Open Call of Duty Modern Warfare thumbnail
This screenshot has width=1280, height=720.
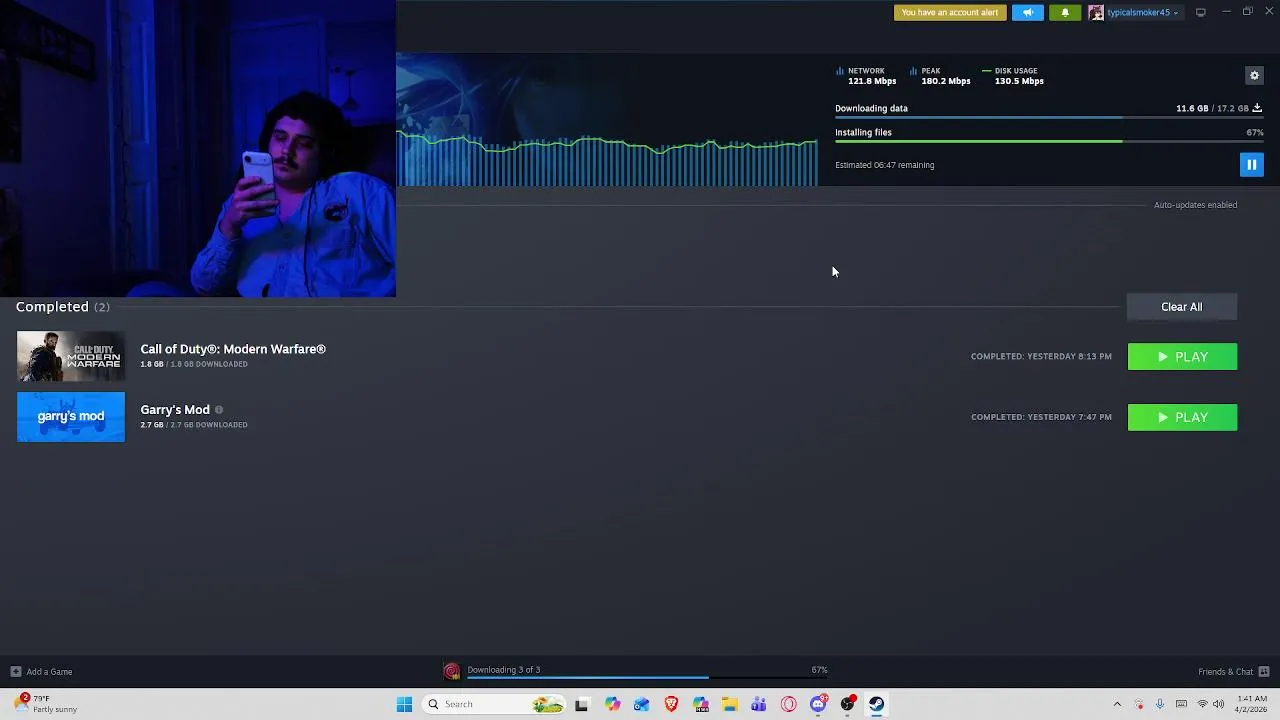click(x=71, y=357)
